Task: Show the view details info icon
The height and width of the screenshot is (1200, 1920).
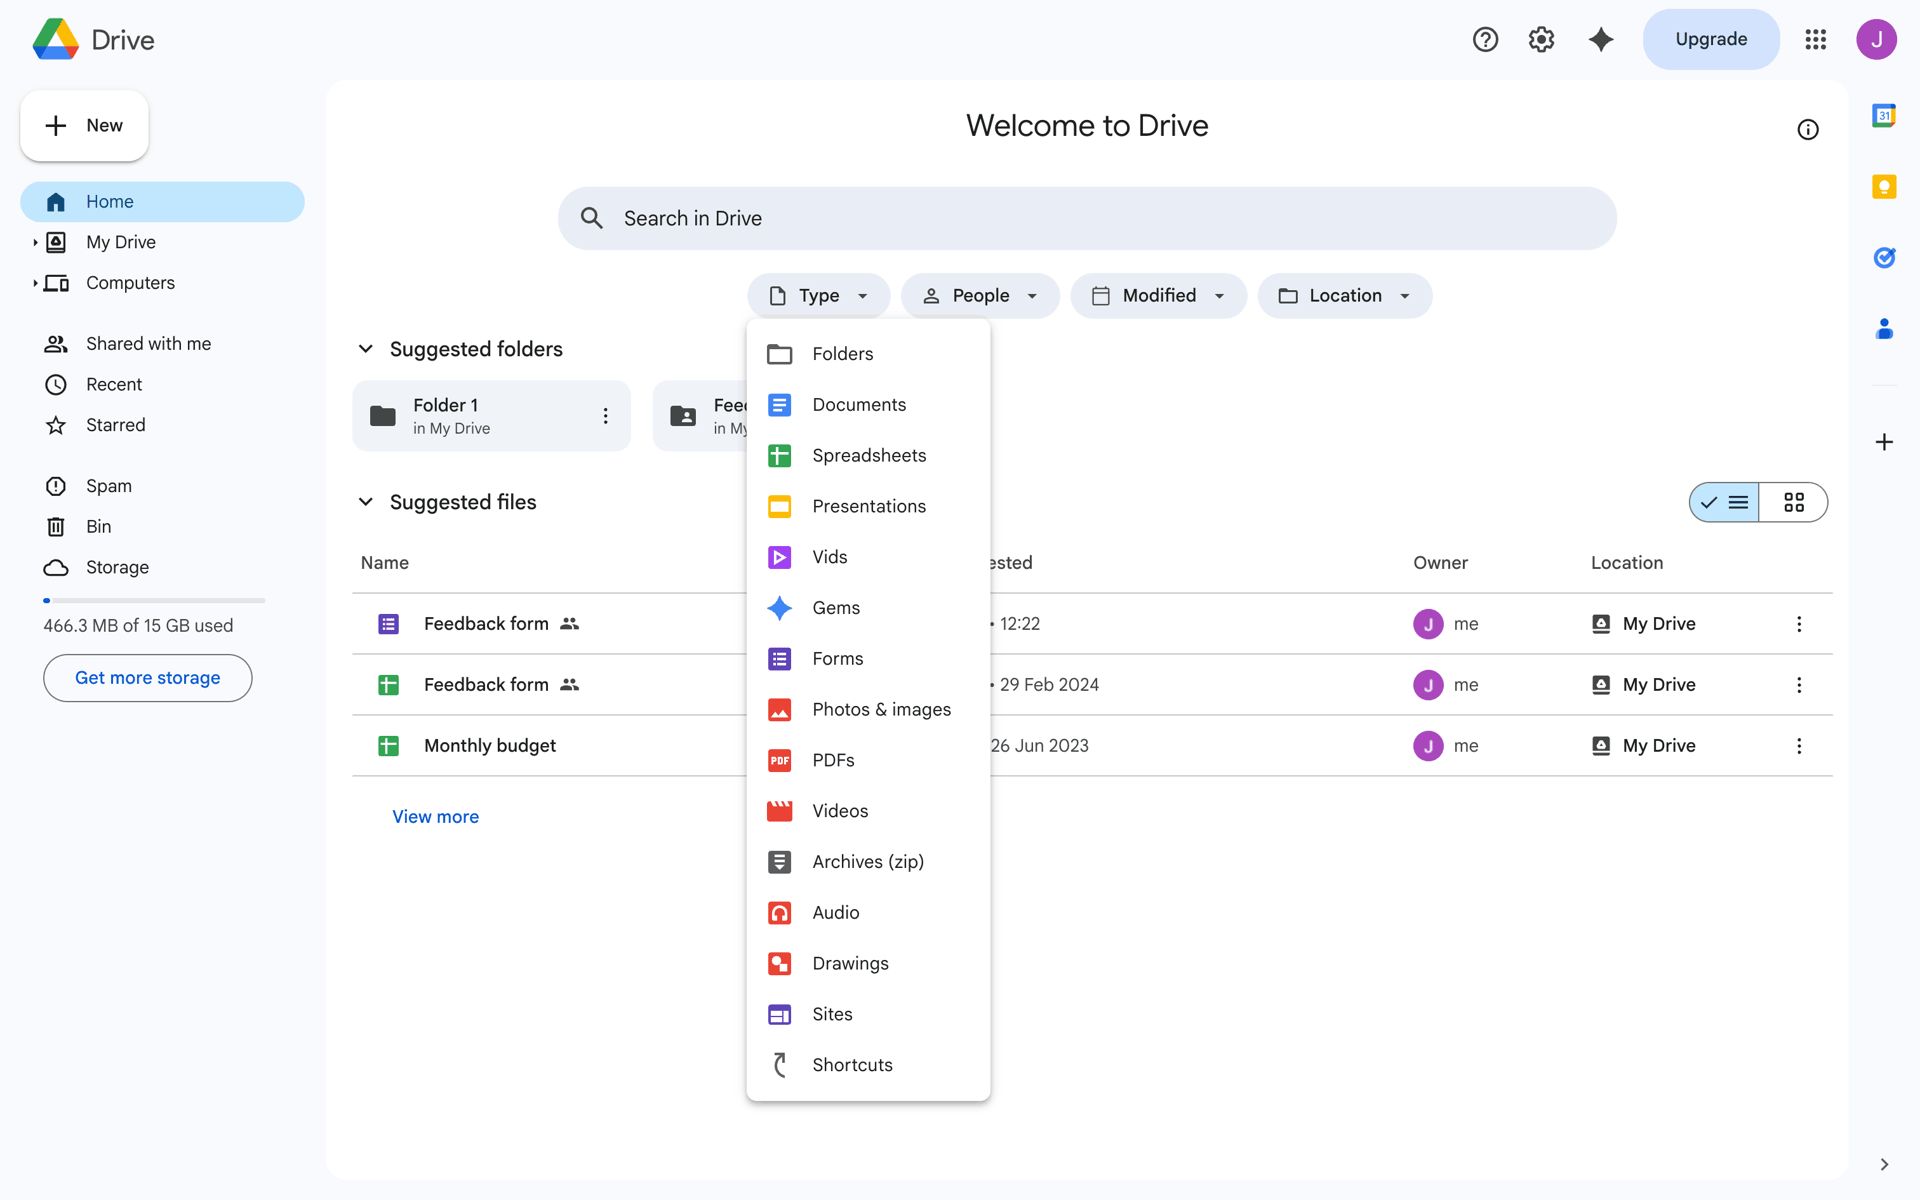Action: click(x=1808, y=130)
